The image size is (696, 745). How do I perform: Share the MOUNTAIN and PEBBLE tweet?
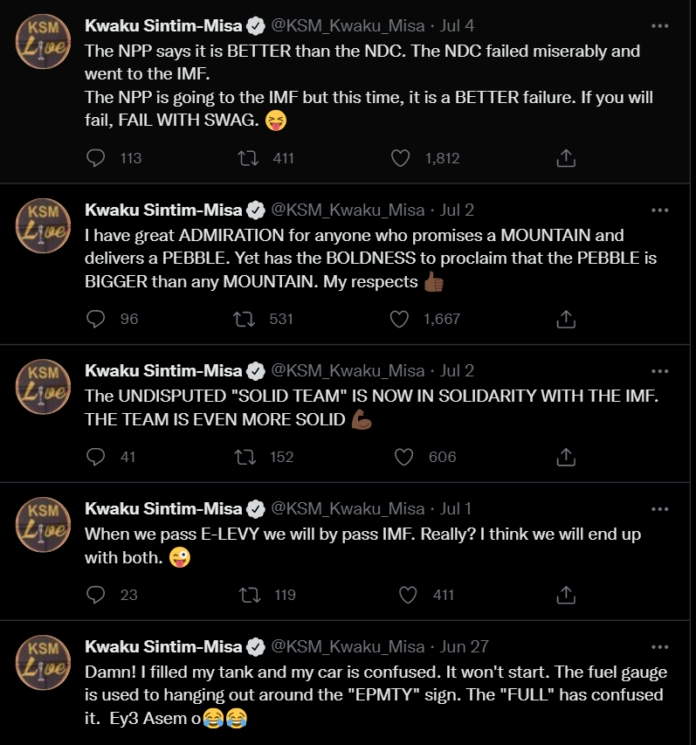pos(565,319)
